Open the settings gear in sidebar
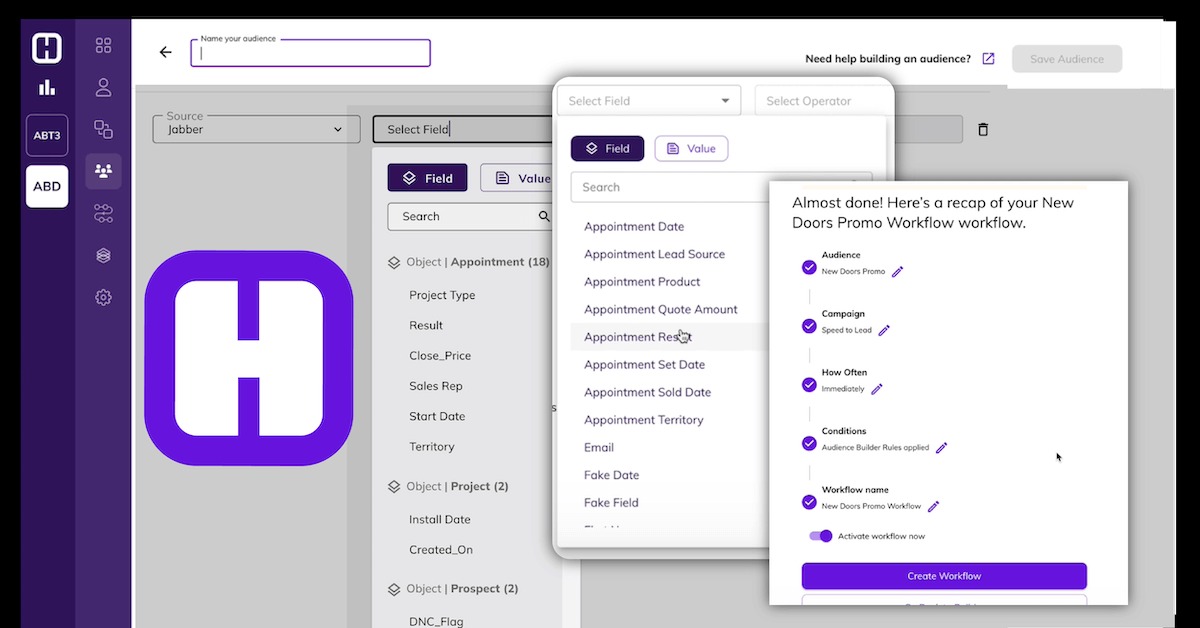This screenshot has width=1200, height=628. (x=103, y=297)
